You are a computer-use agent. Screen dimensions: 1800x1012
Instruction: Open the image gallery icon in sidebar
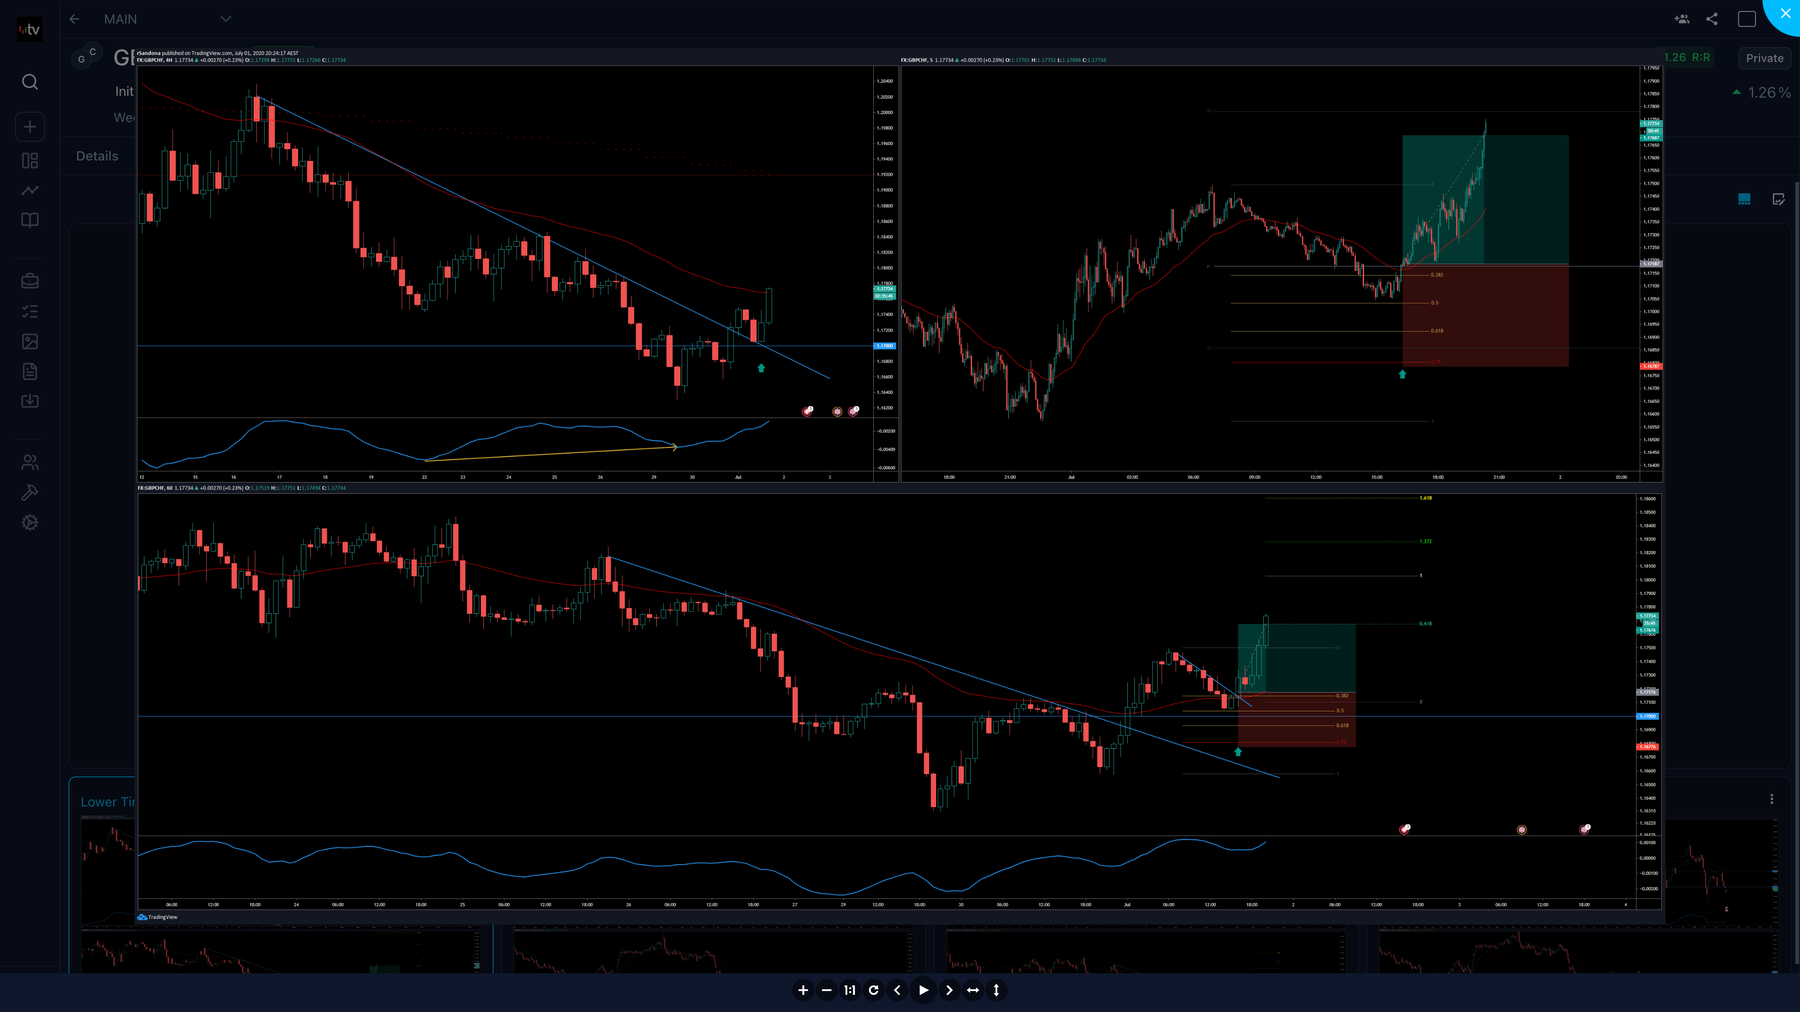pos(30,341)
